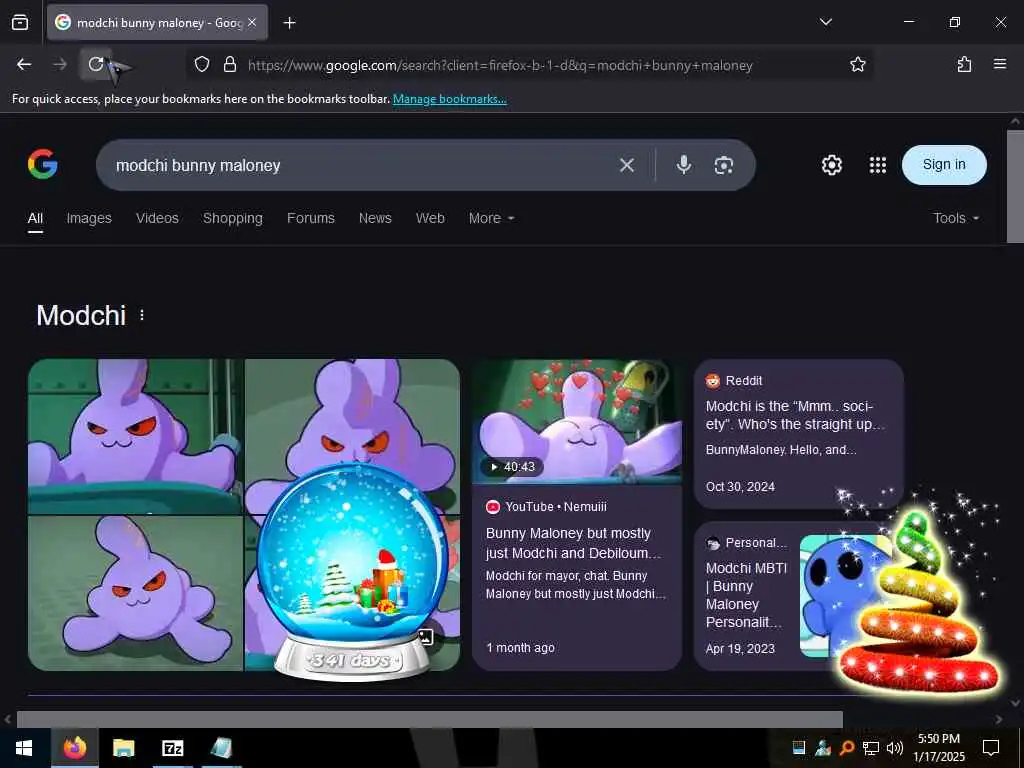The width and height of the screenshot is (1024, 768).
Task: Open the Modchi MBTI Personality result
Action: click(x=746, y=595)
